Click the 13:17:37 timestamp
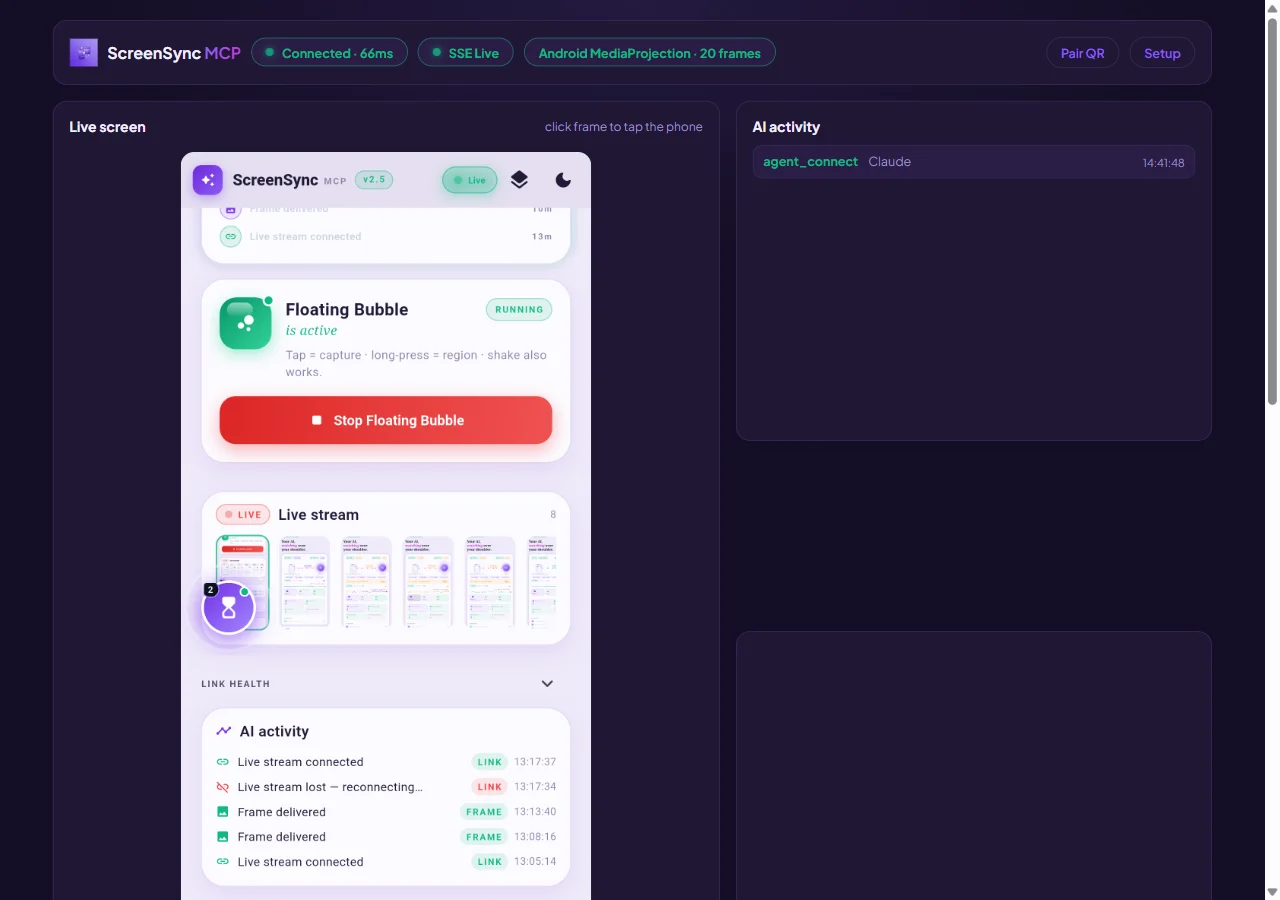Viewport: 1280px width, 900px height. click(x=535, y=762)
